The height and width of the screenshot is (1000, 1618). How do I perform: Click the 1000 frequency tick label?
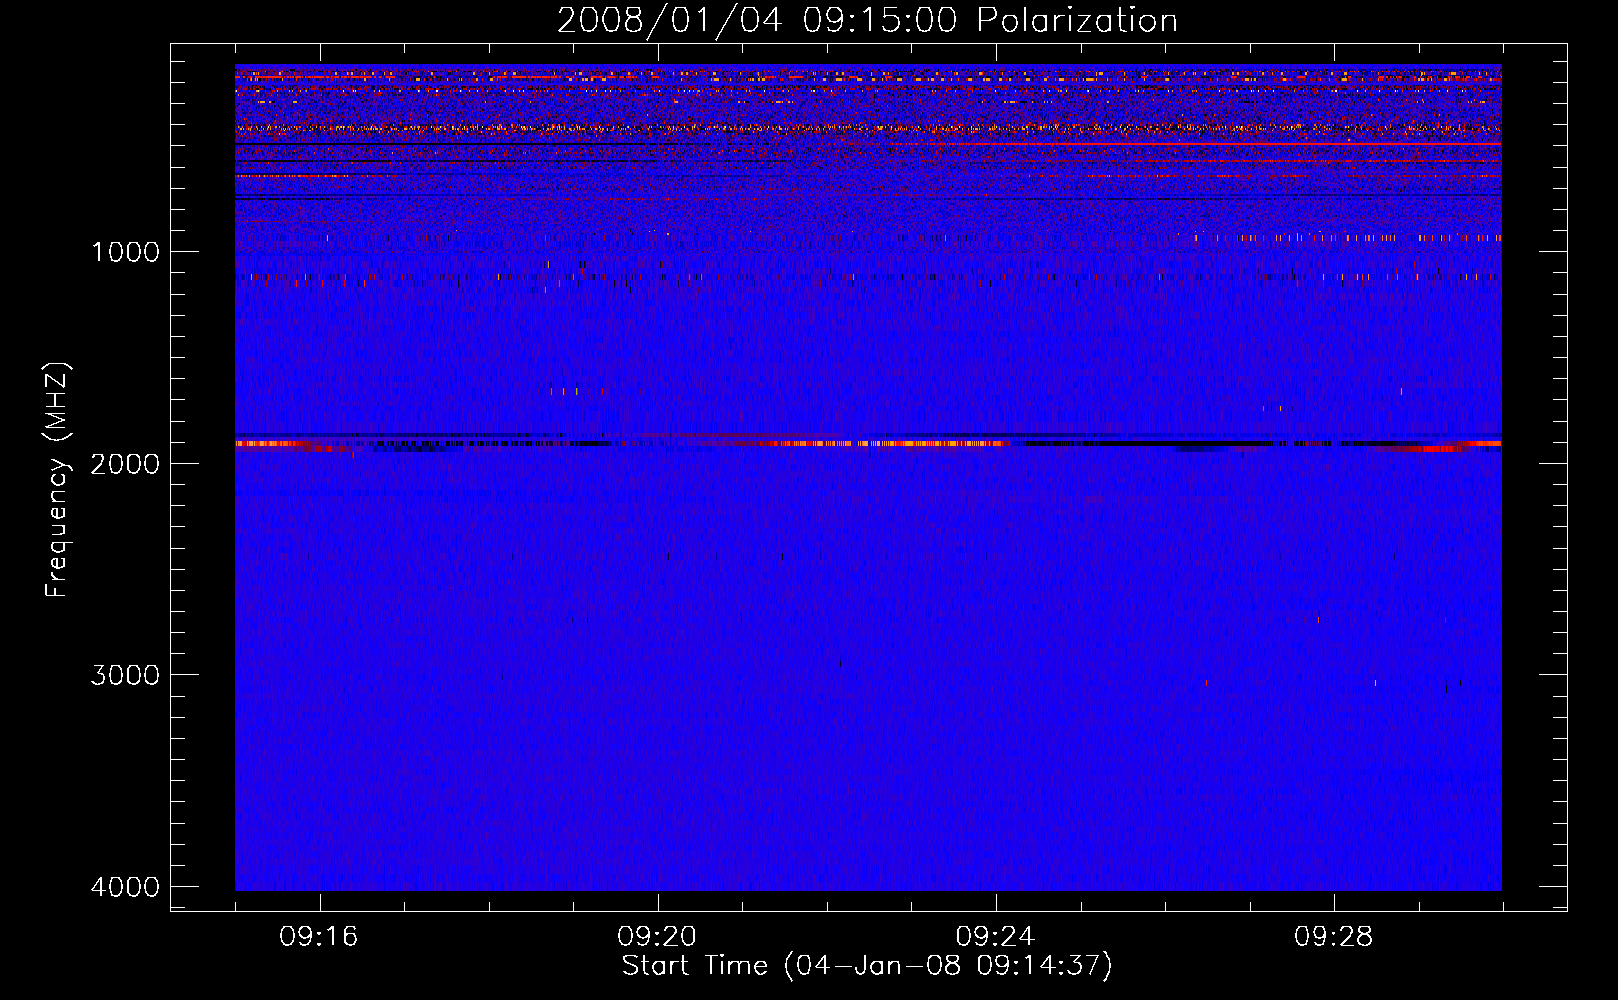pos(125,252)
